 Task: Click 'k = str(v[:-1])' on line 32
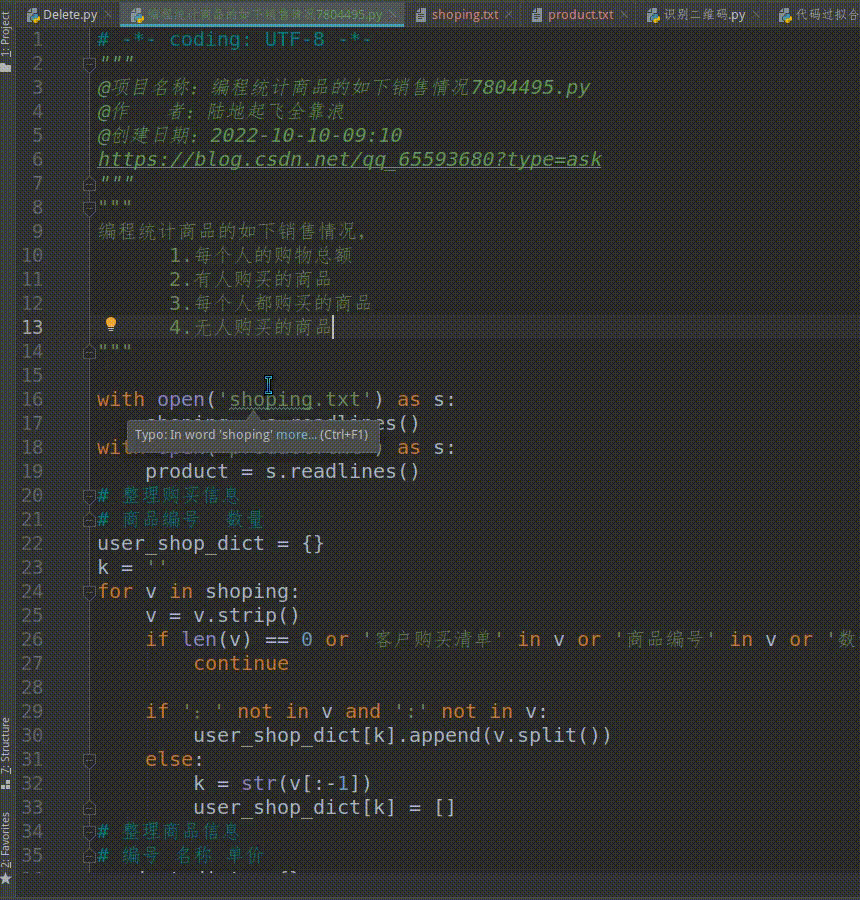point(282,783)
